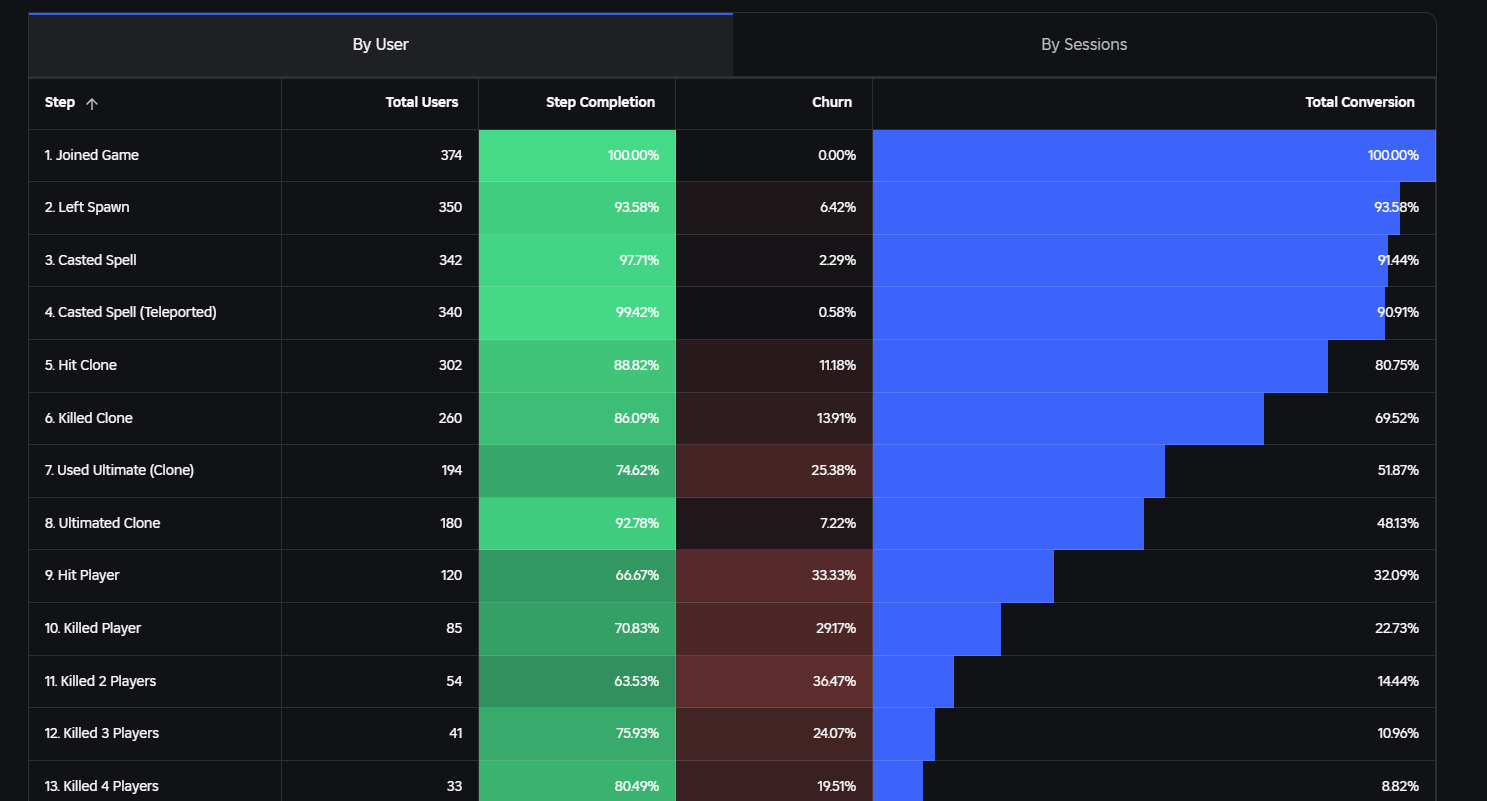Image resolution: width=1487 pixels, height=801 pixels.
Task: Select the By User tab
Action: click(x=380, y=45)
